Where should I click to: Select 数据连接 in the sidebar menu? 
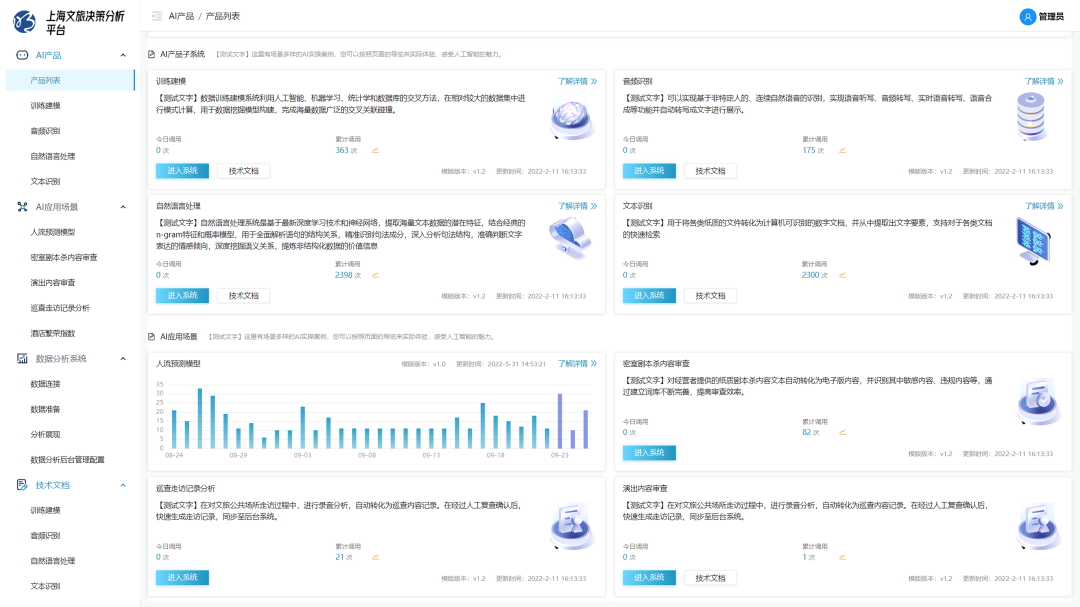(x=45, y=384)
